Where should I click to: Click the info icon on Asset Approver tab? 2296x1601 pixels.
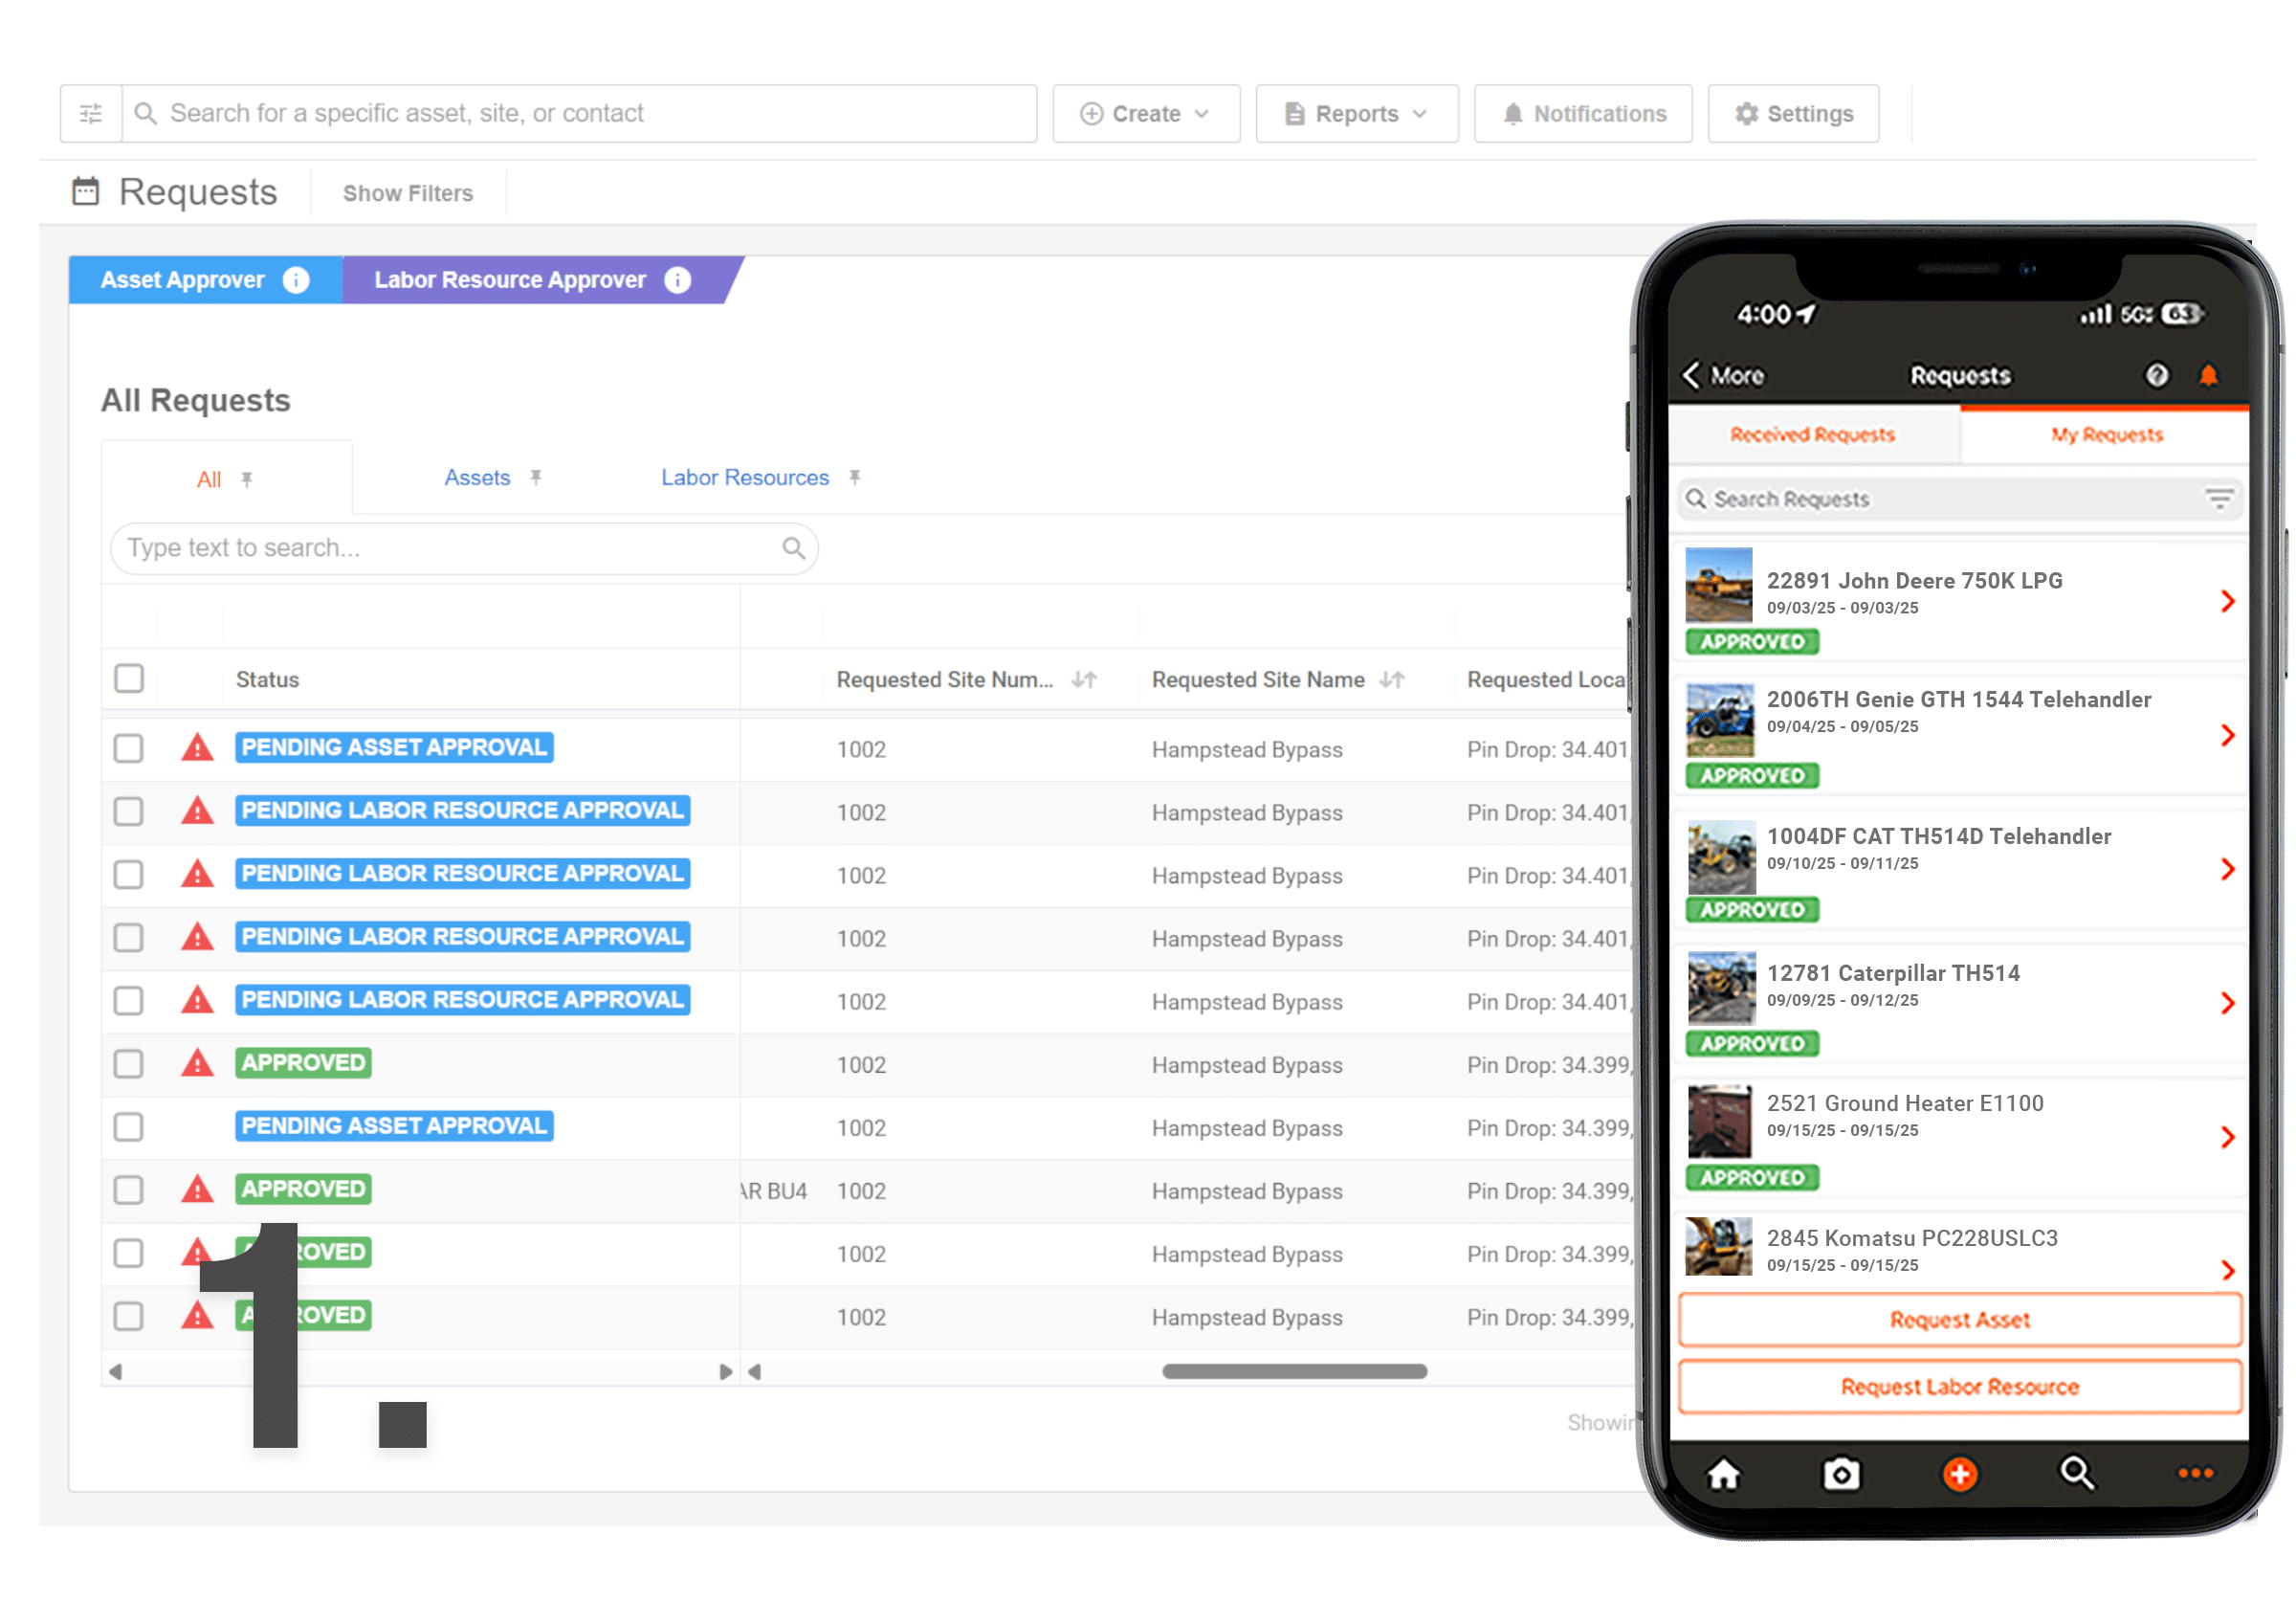(x=297, y=280)
